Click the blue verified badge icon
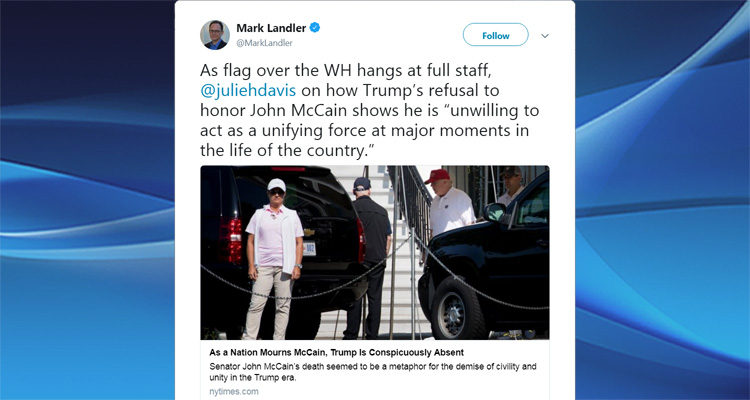The height and width of the screenshot is (400, 750). (315, 28)
